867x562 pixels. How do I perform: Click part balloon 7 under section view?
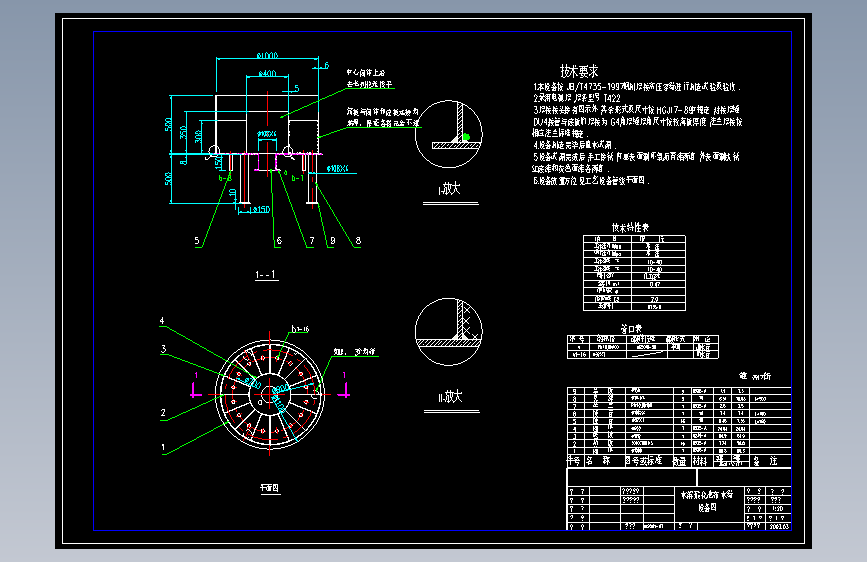tap(312, 241)
